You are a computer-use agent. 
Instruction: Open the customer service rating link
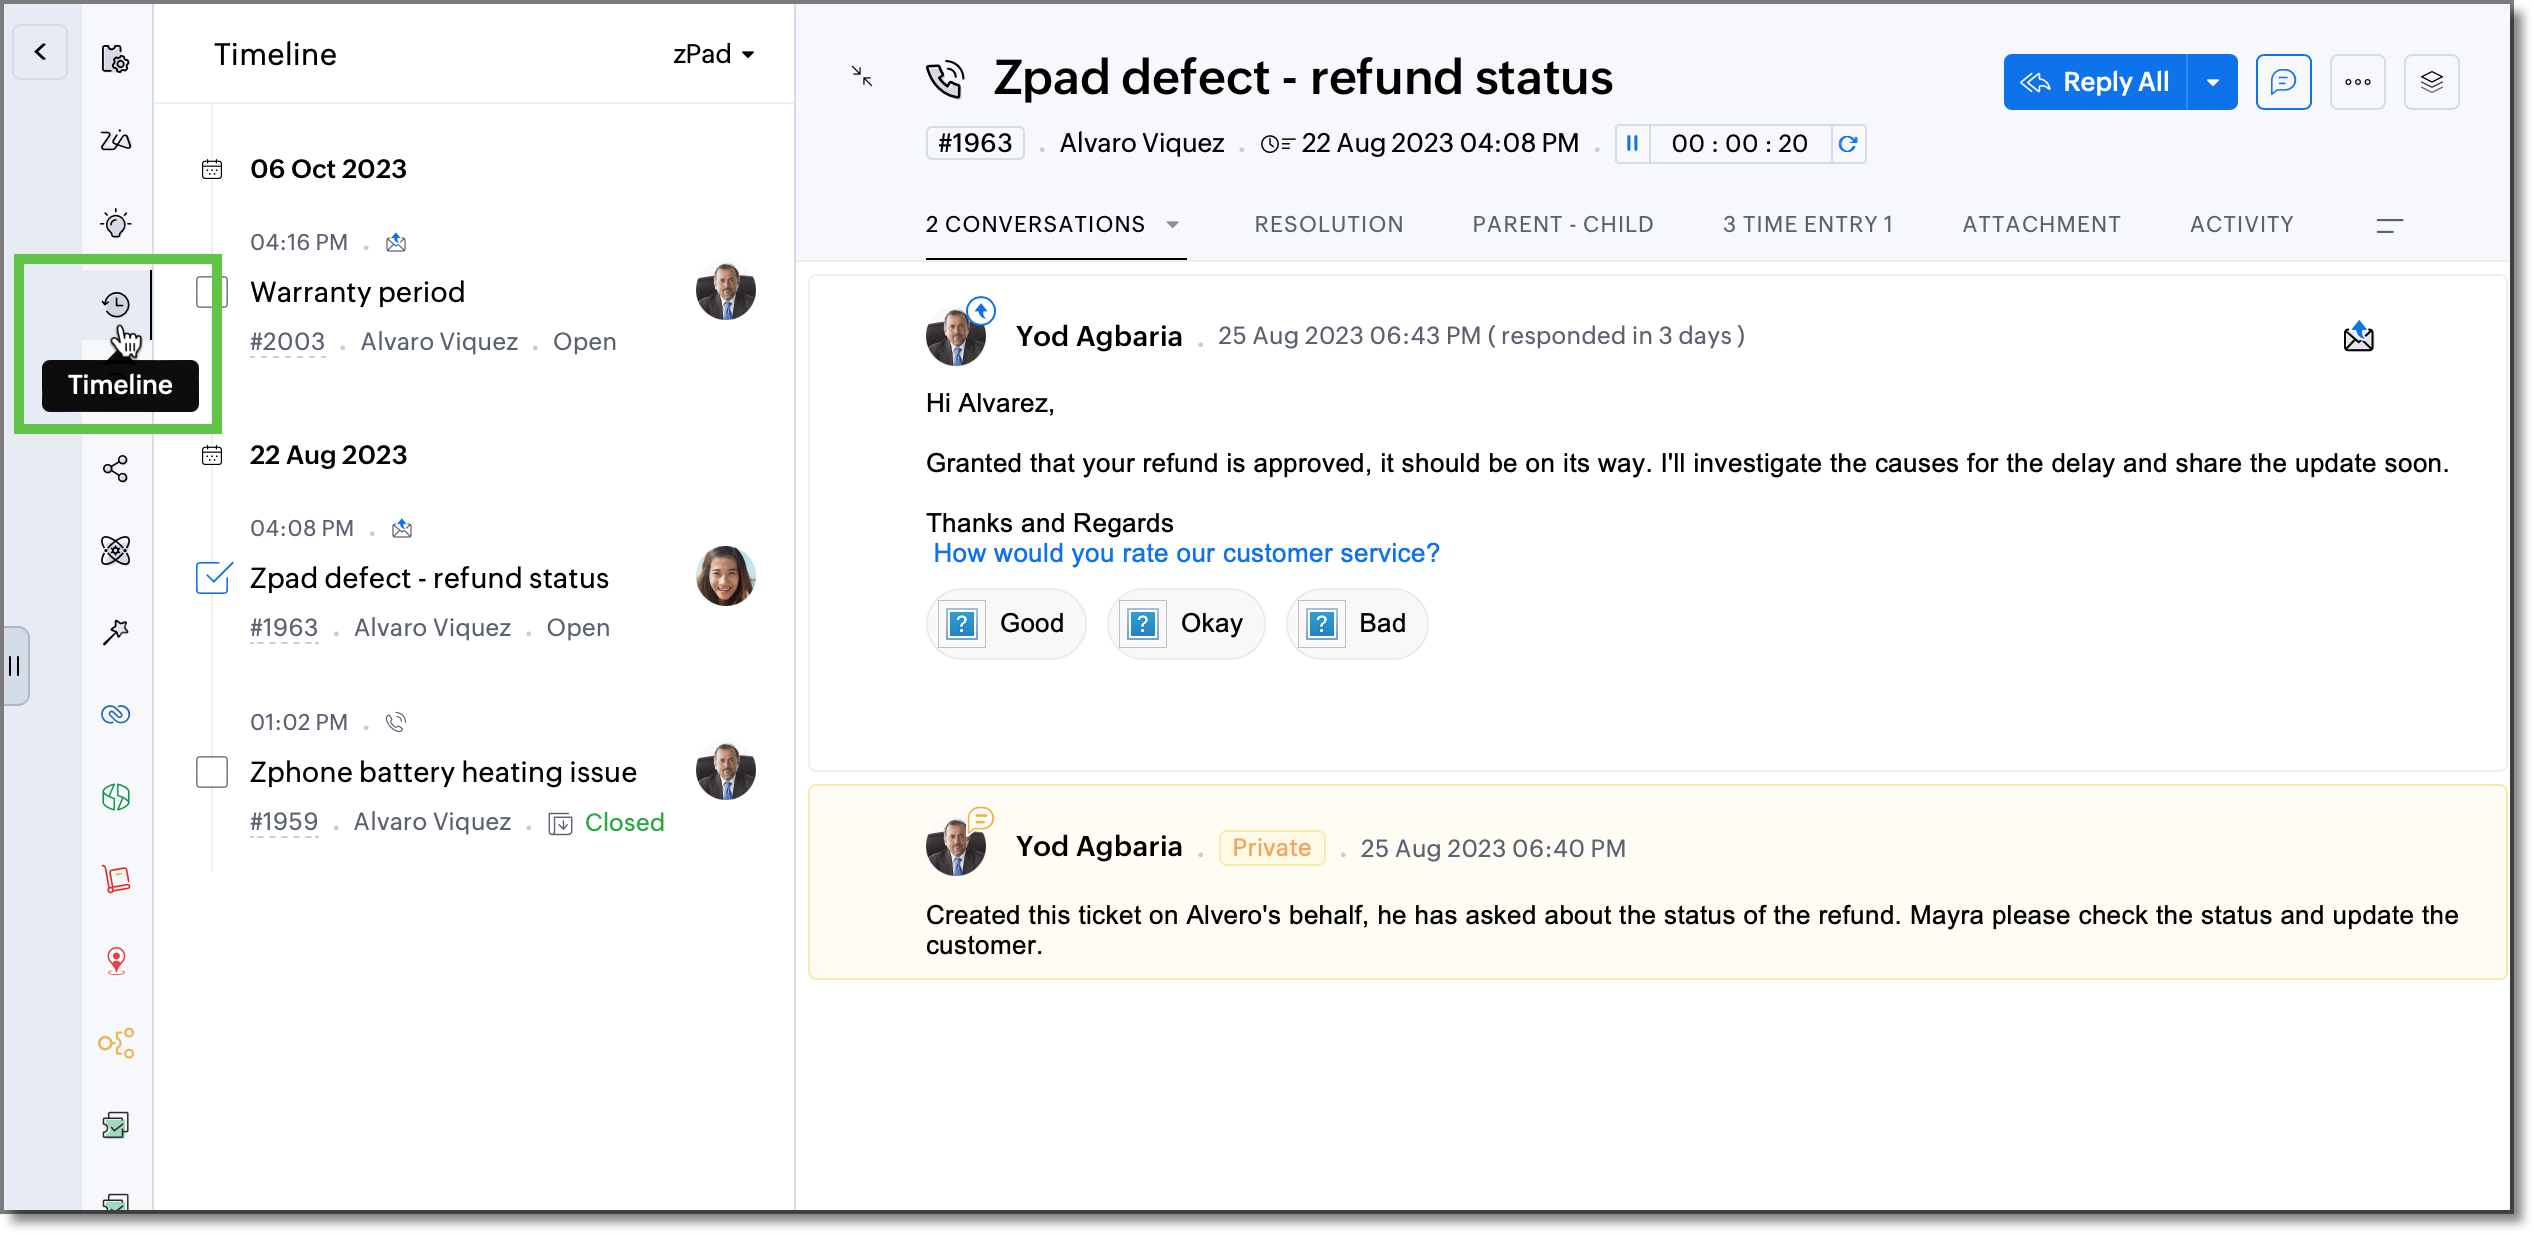point(1186,553)
